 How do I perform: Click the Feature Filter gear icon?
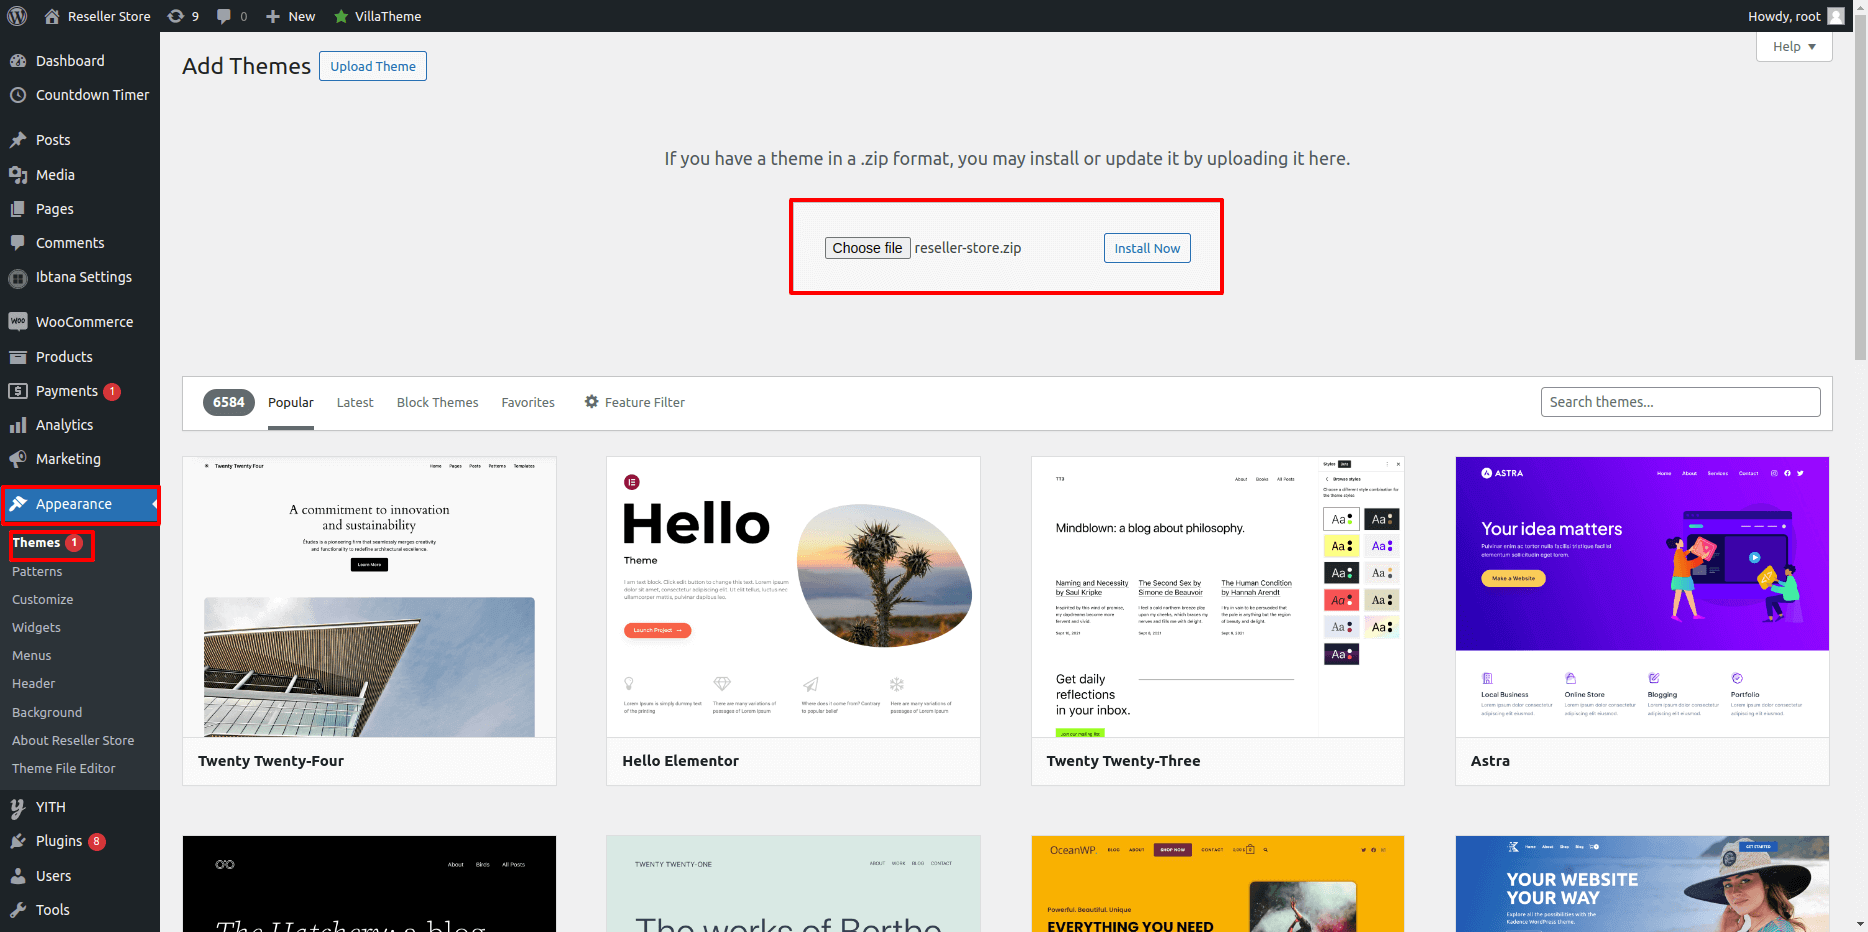pyautogui.click(x=592, y=402)
